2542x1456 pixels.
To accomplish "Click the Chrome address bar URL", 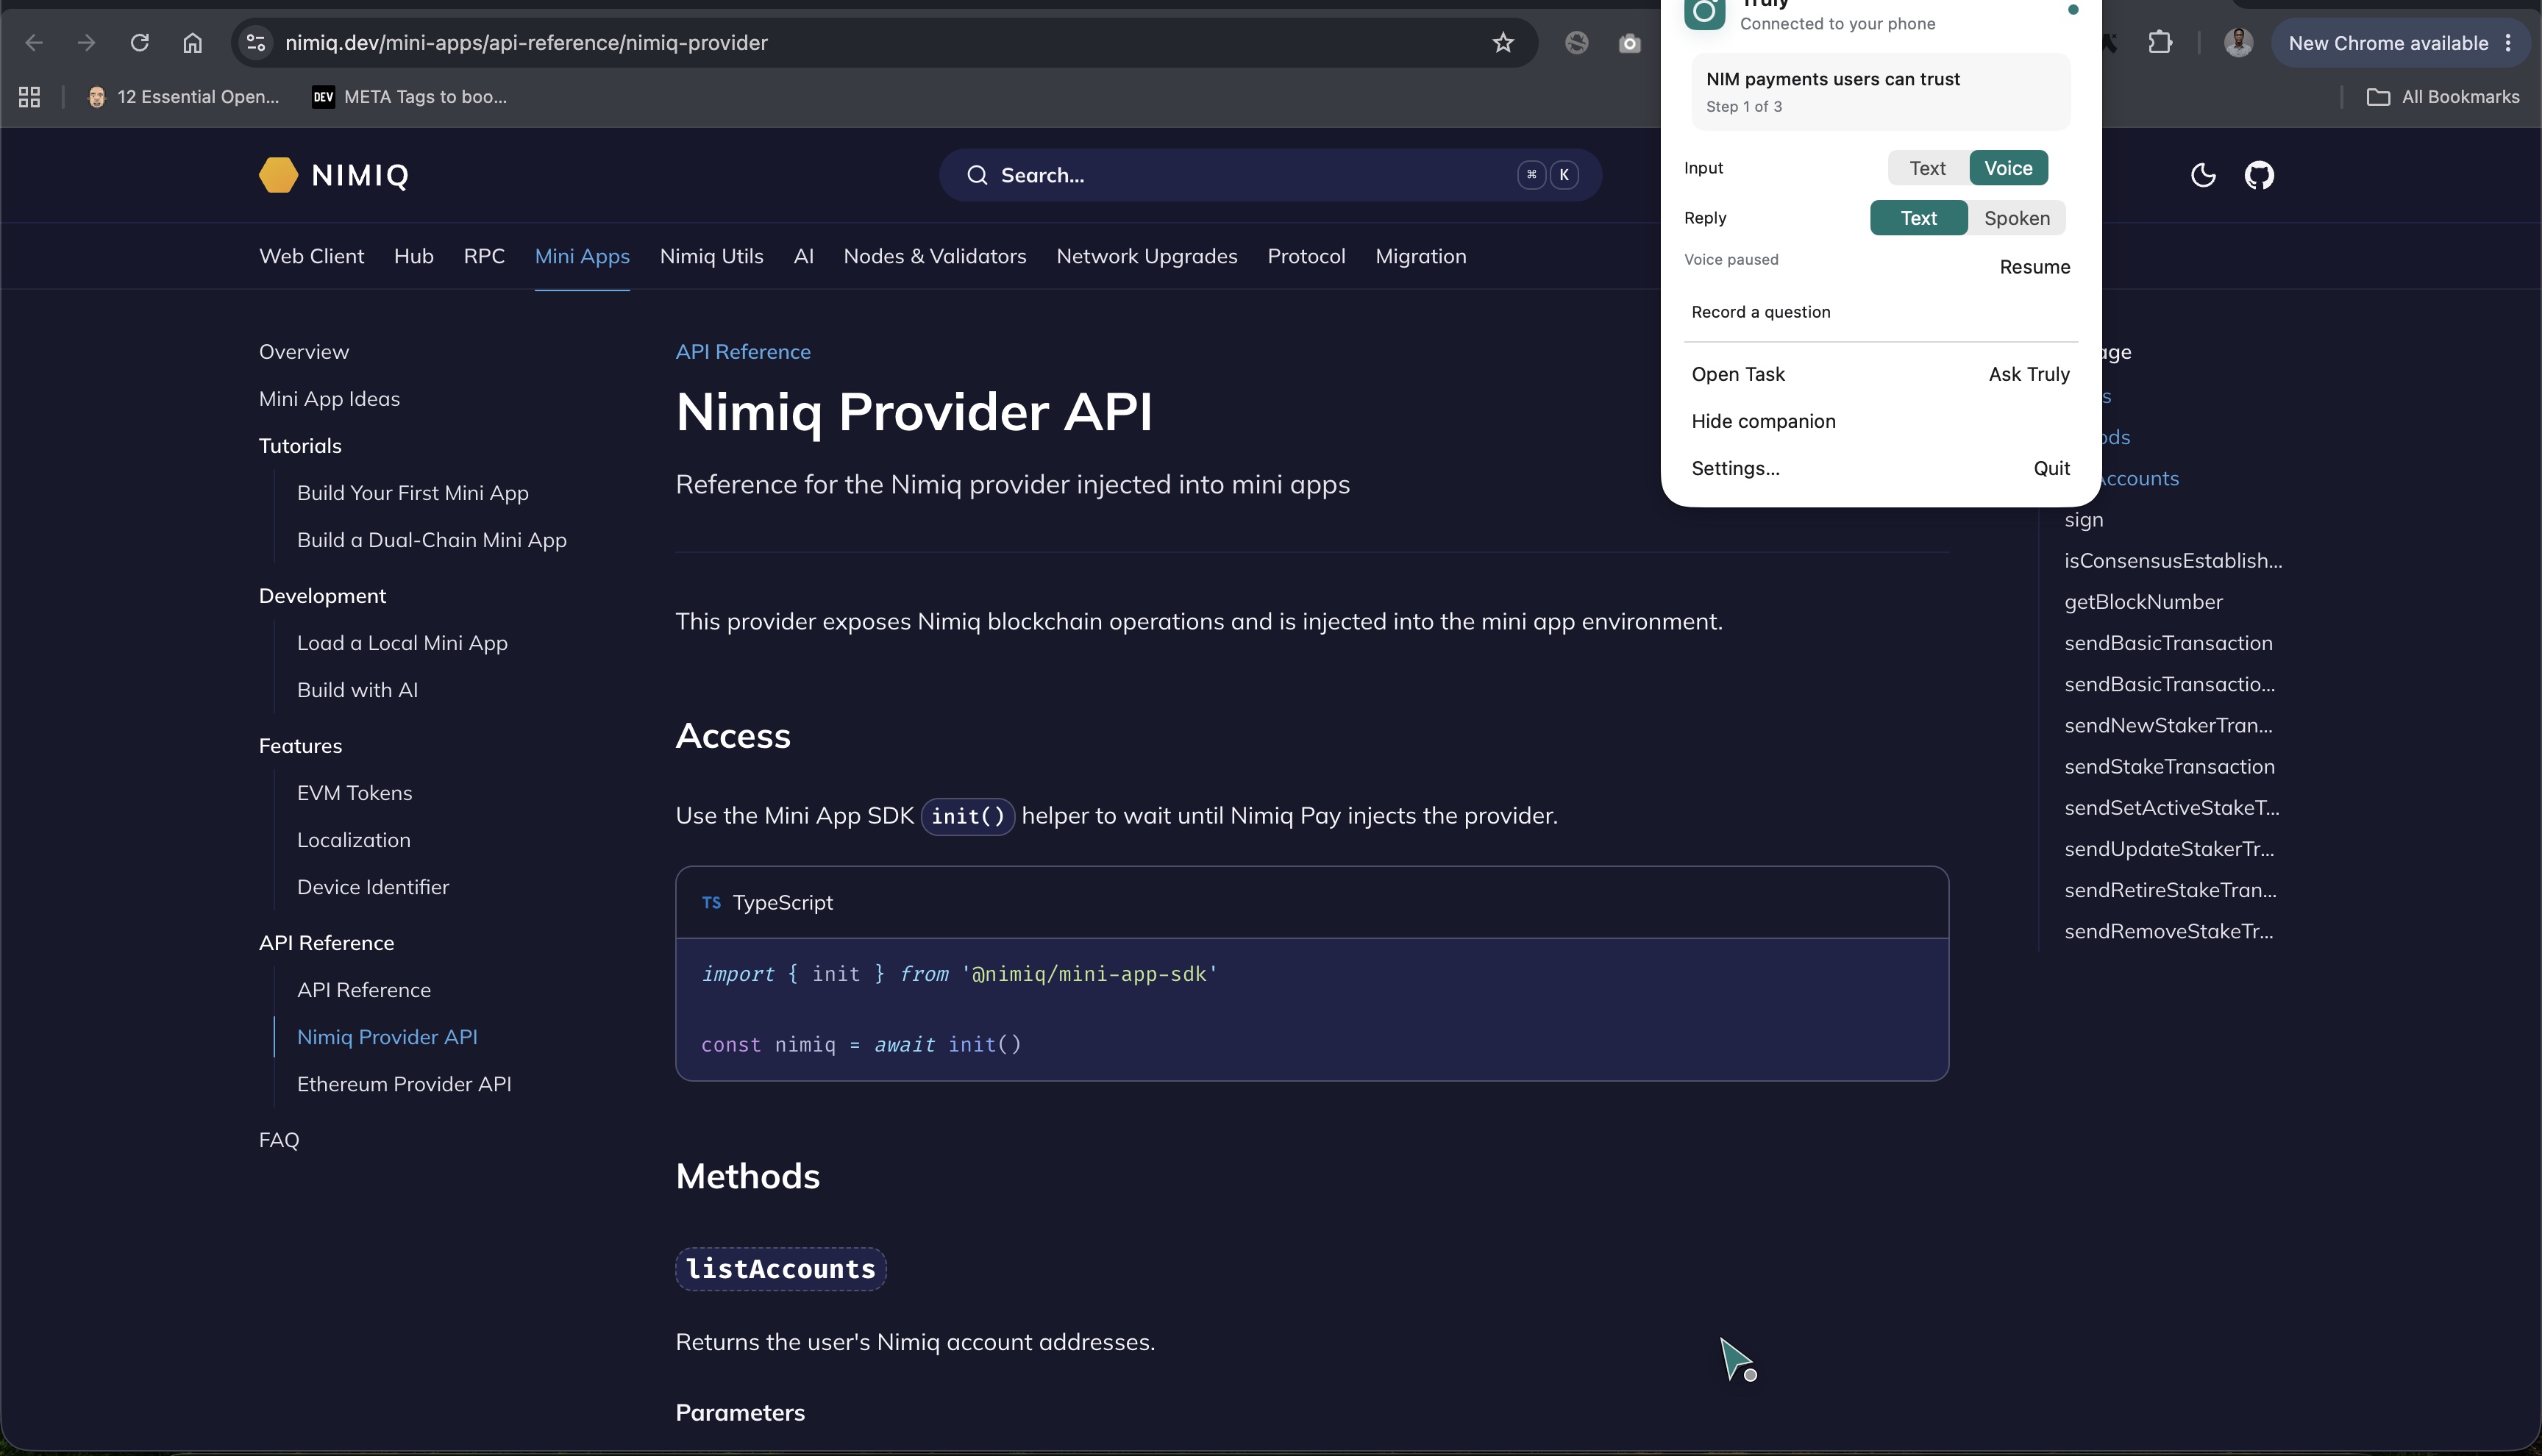I will 526,43.
